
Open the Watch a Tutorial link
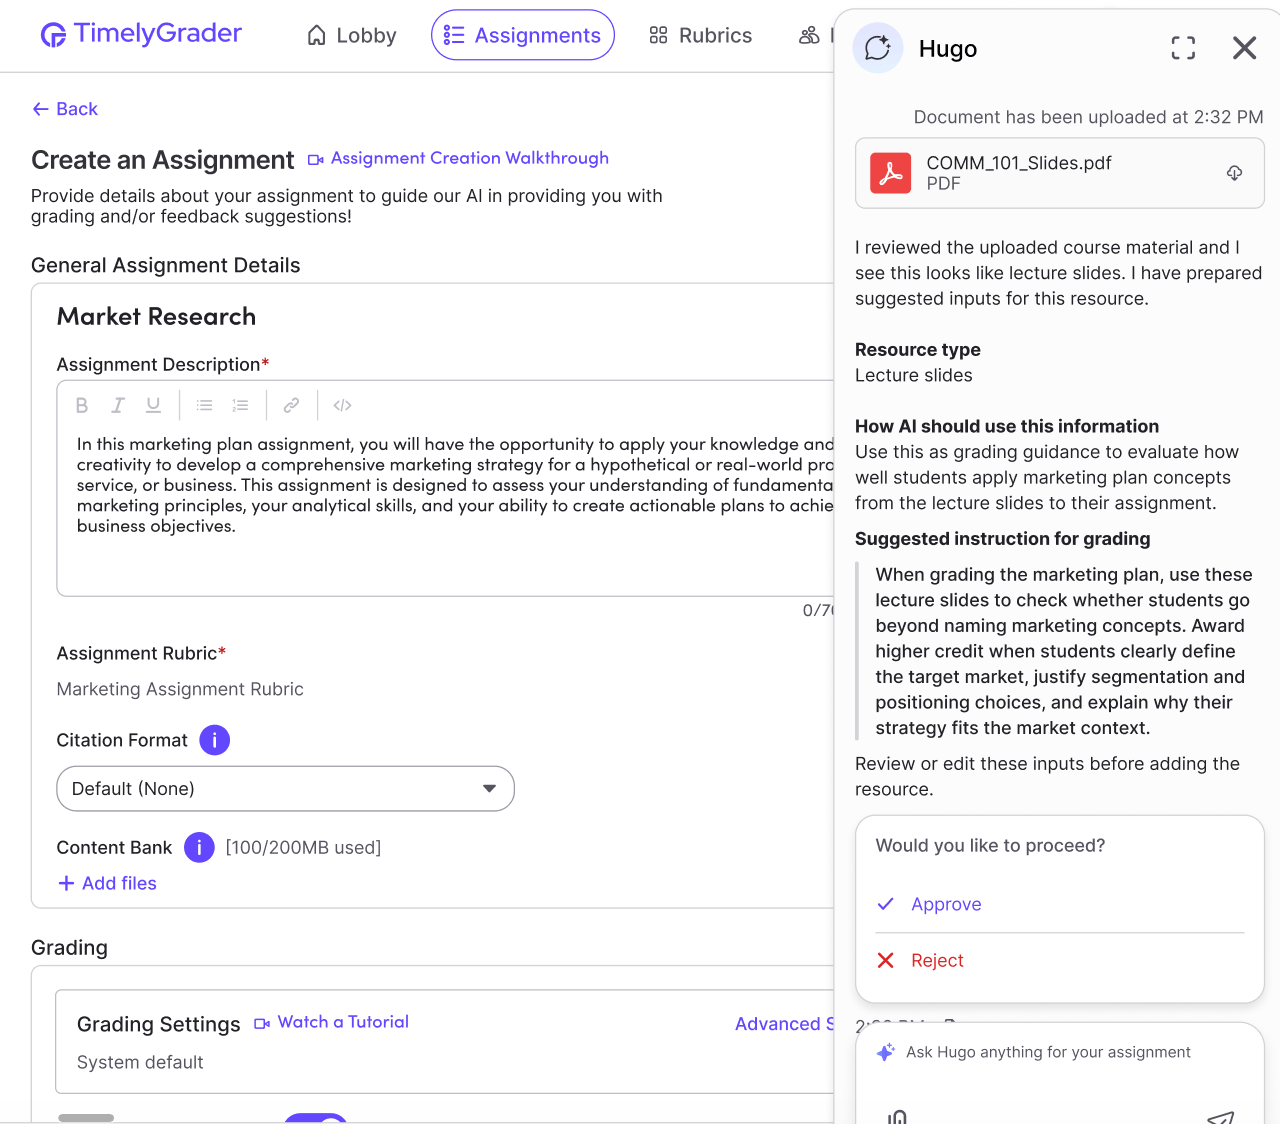pos(331,1022)
